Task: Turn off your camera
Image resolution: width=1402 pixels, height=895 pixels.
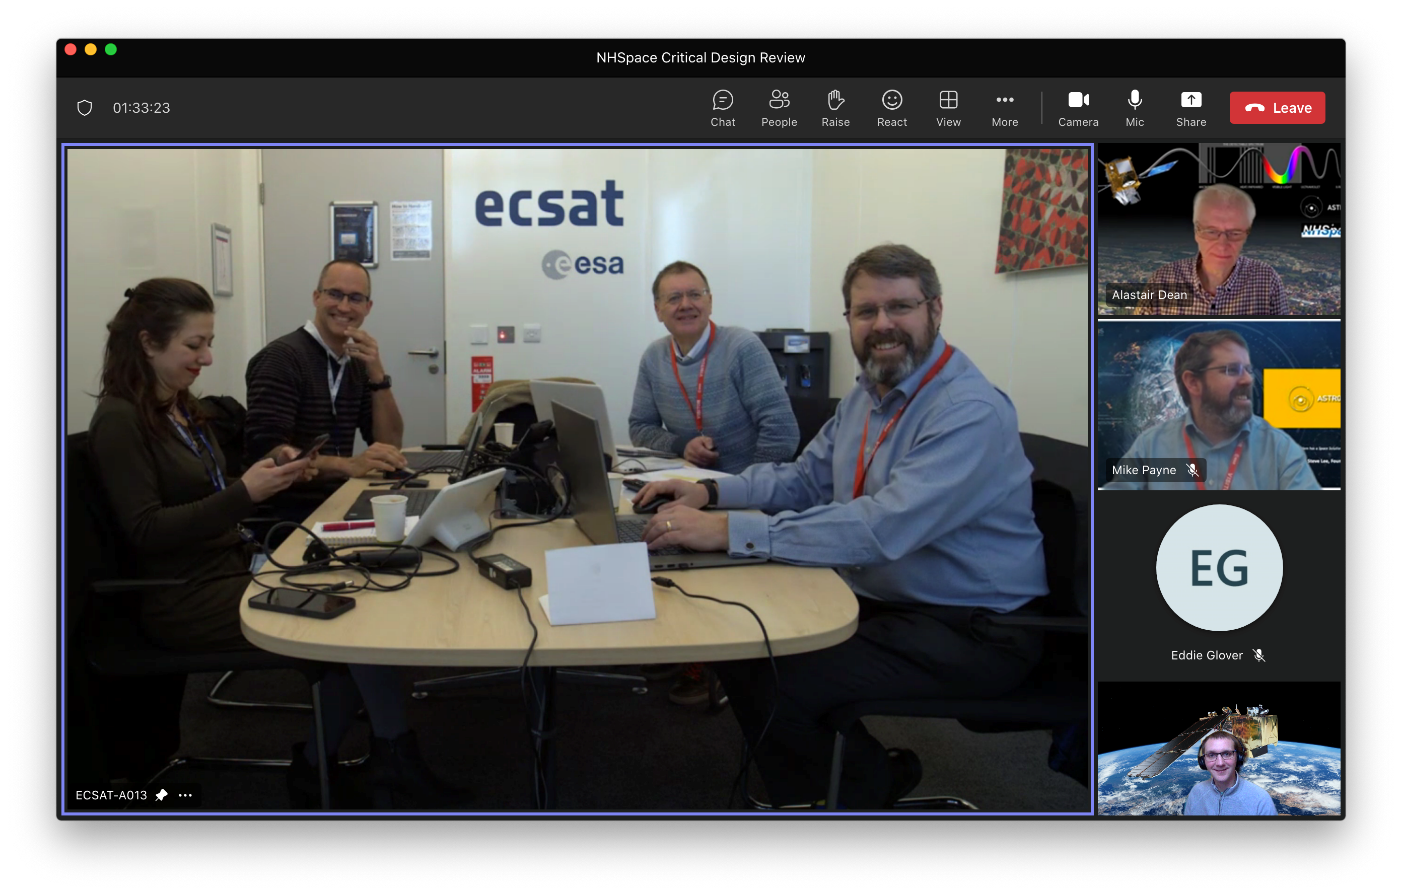Action: [1078, 107]
